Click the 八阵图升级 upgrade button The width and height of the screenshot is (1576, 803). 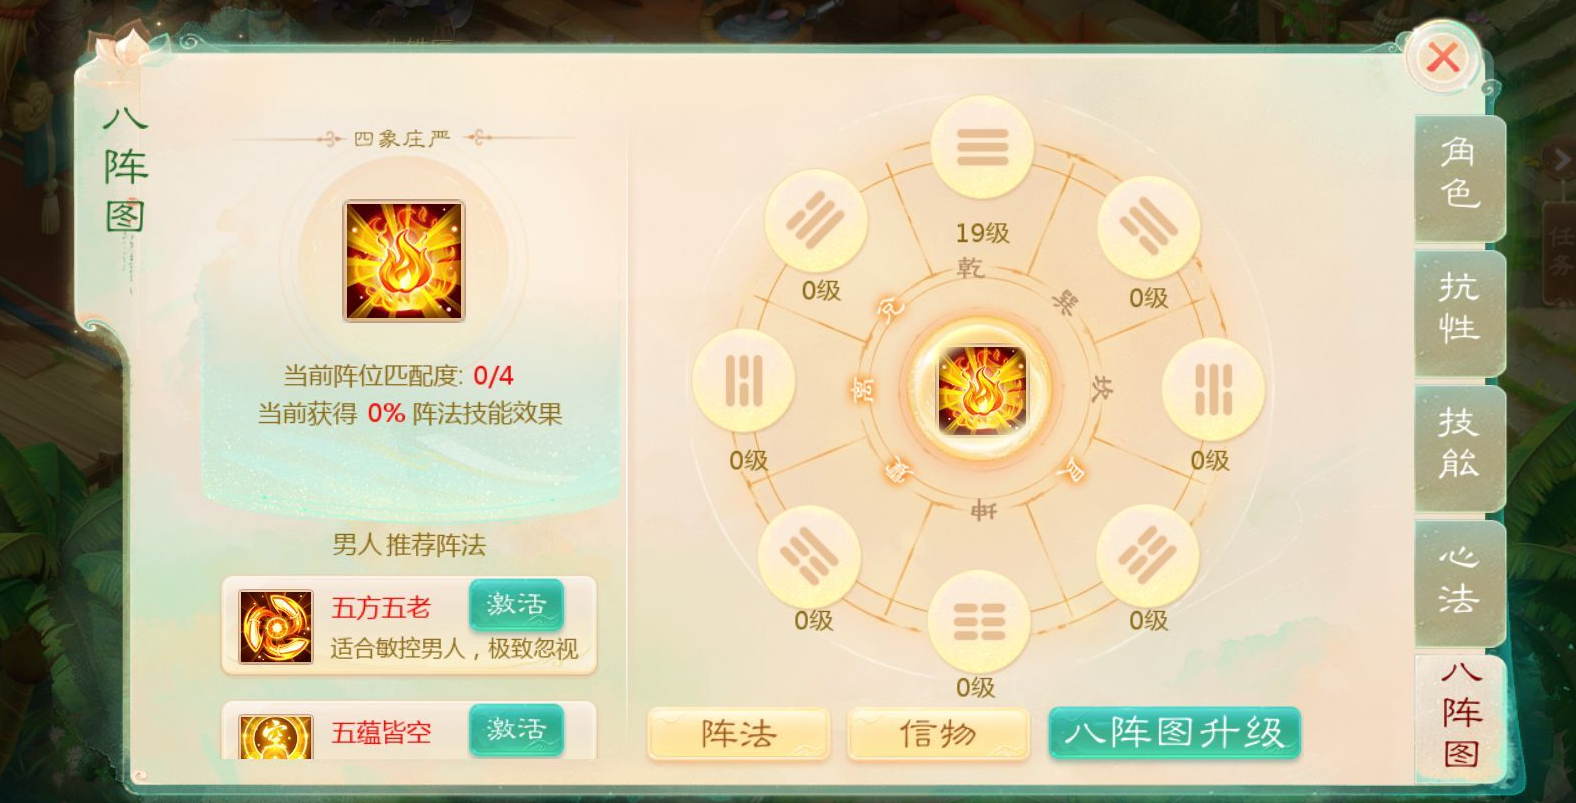click(x=1175, y=733)
